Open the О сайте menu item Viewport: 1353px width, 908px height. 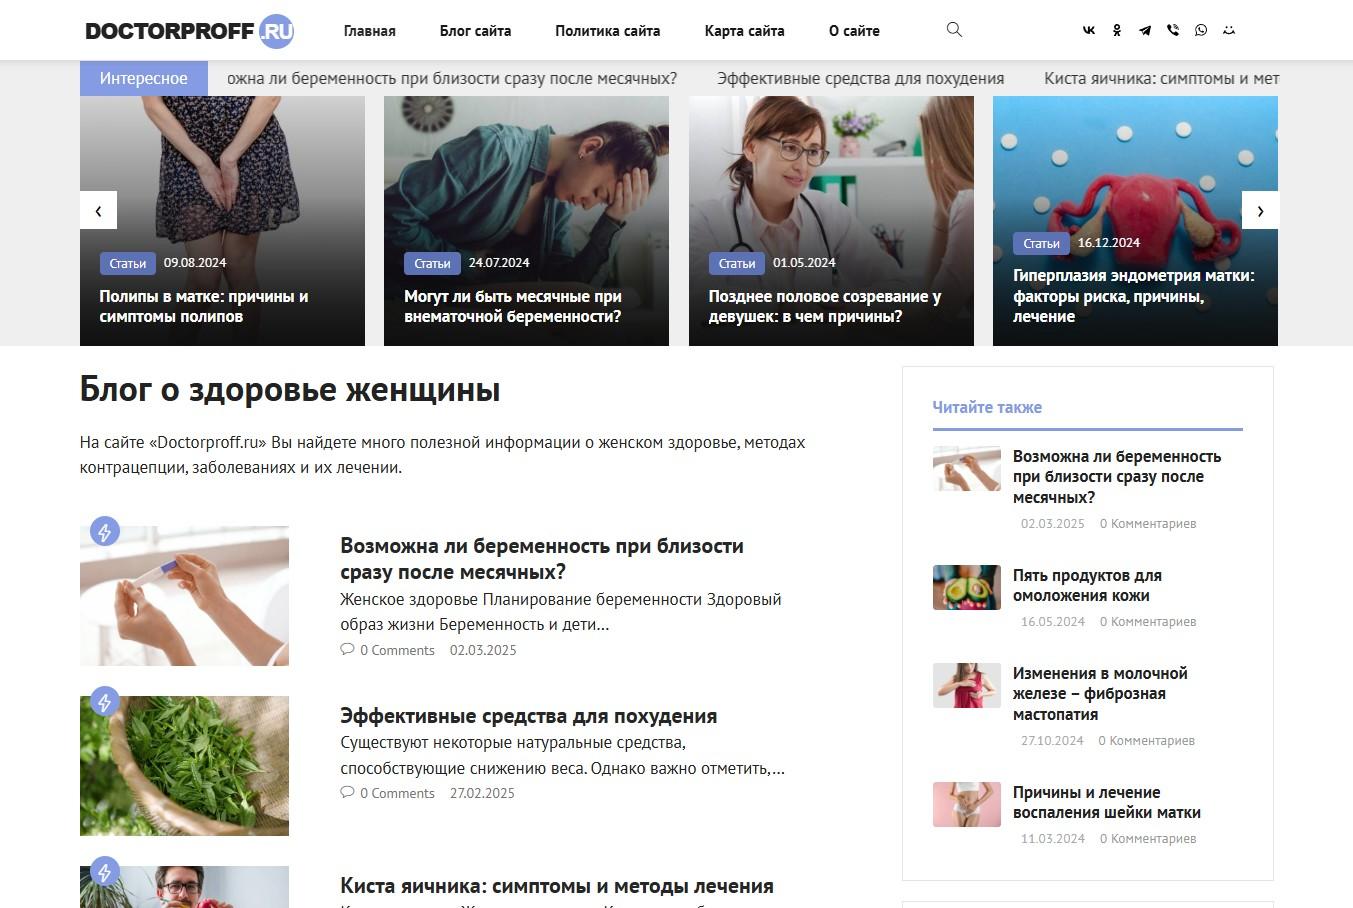coord(854,31)
